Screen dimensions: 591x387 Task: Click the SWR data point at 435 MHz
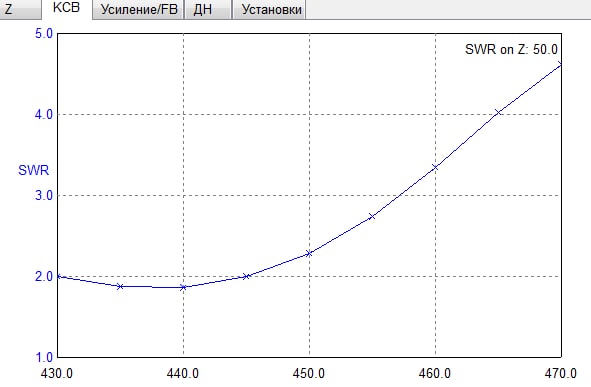(x=120, y=287)
